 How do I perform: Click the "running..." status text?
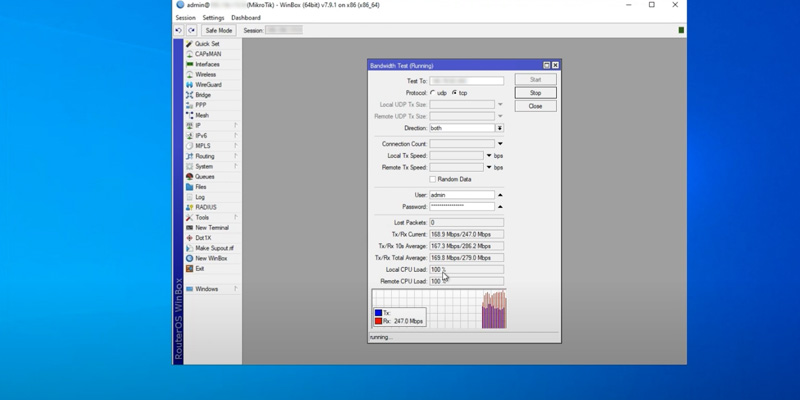[x=381, y=337]
